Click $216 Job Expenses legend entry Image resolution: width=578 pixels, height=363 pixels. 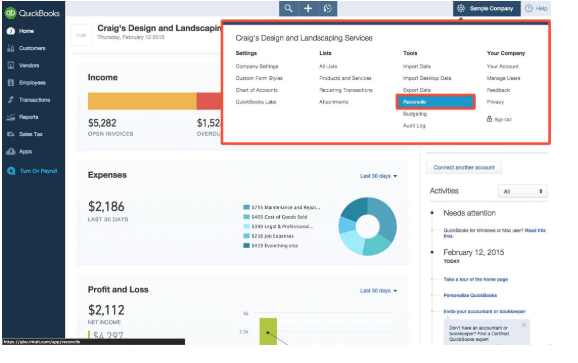(x=269, y=236)
